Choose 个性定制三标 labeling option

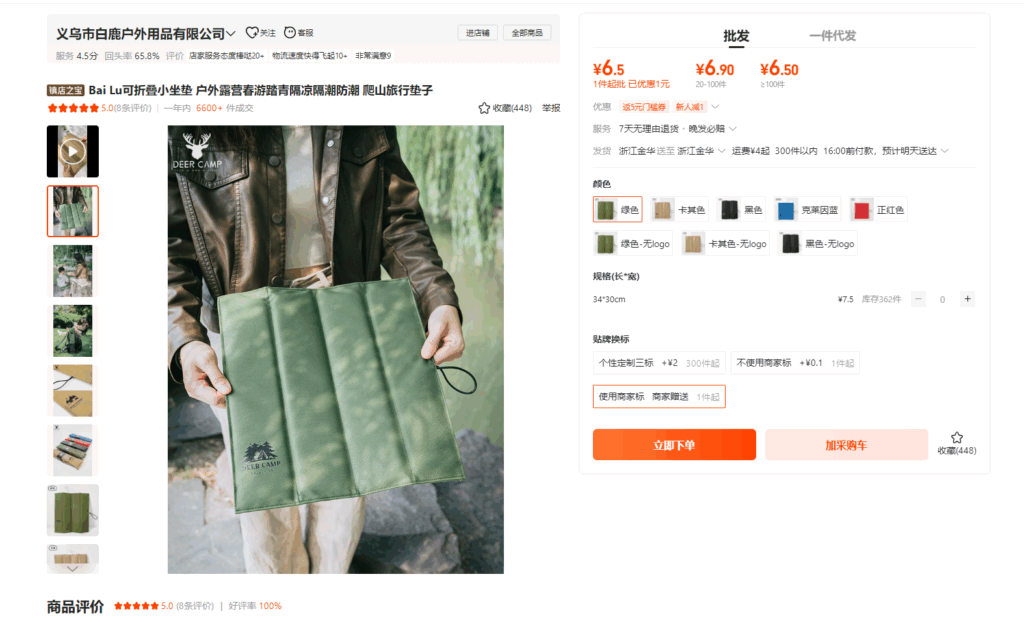point(659,363)
